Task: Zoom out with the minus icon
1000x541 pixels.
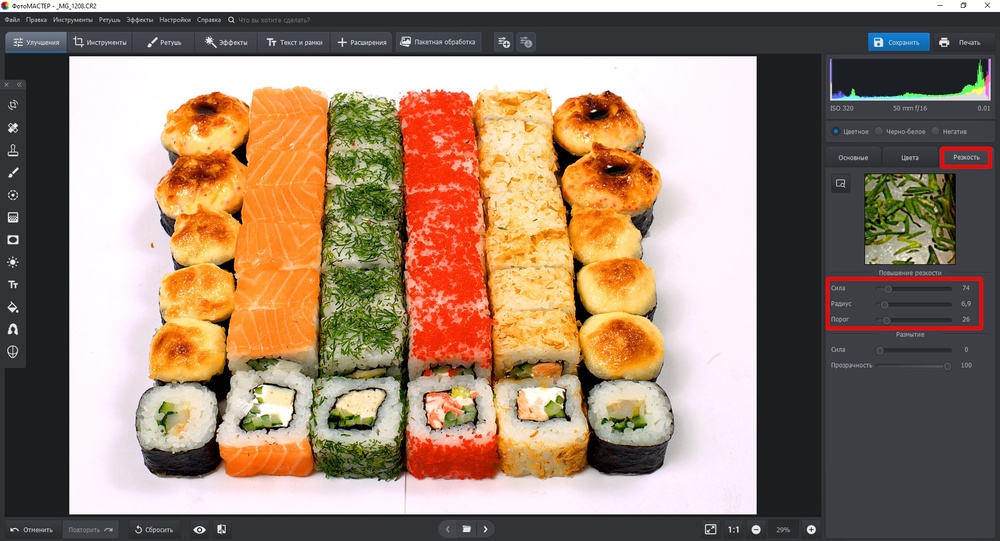Action: coord(756,530)
